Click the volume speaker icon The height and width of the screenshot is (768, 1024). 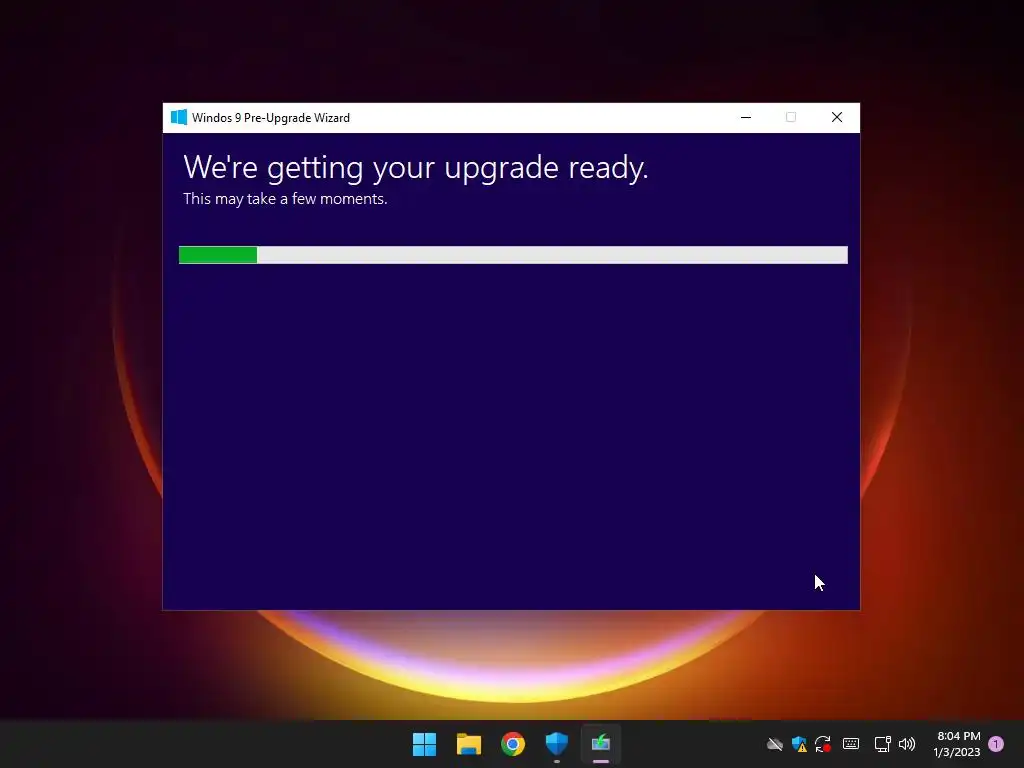point(907,744)
